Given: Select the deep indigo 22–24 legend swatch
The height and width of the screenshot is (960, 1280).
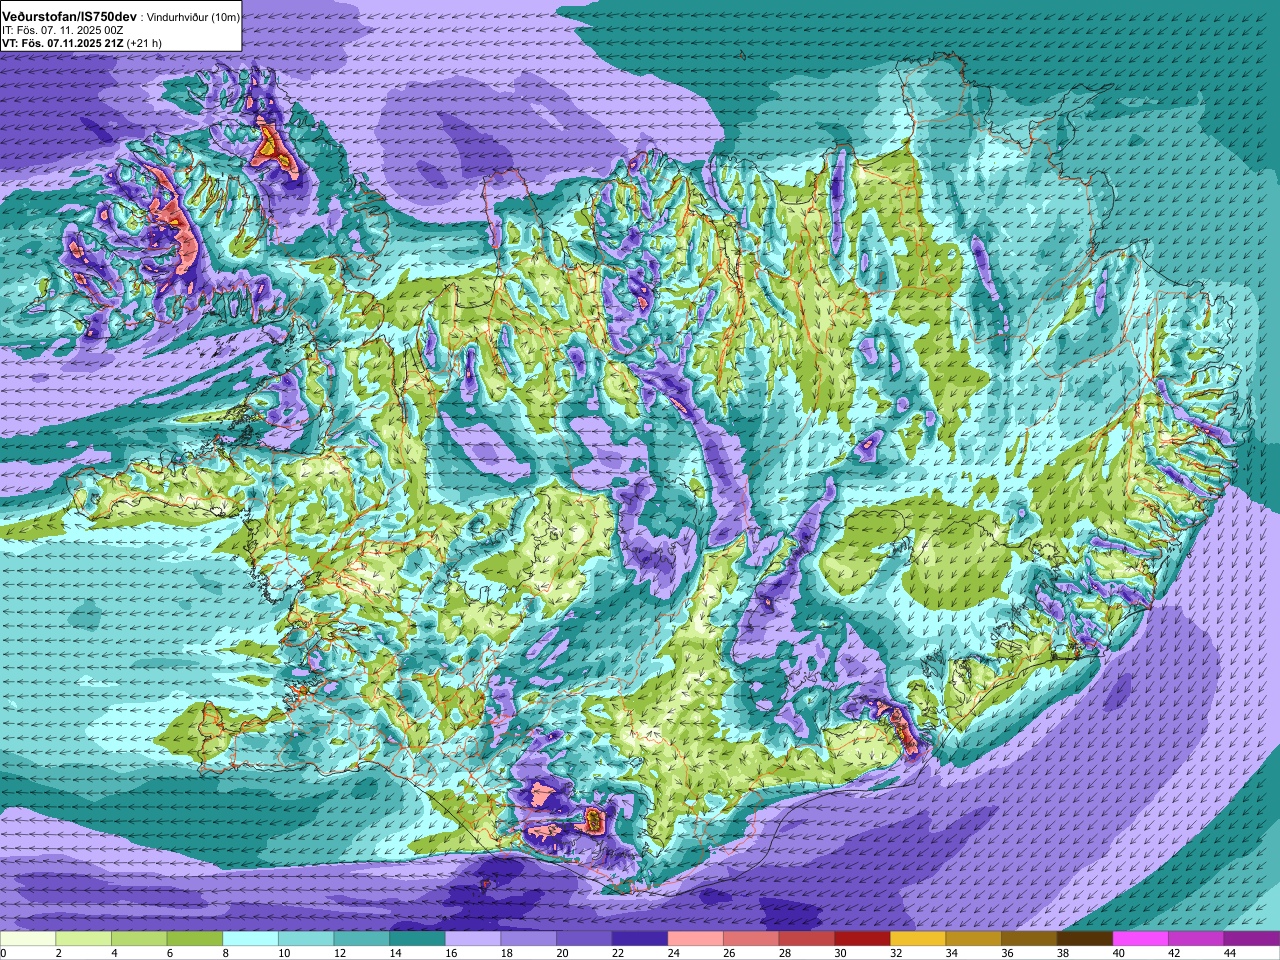Looking at the screenshot, I should pos(640,939).
